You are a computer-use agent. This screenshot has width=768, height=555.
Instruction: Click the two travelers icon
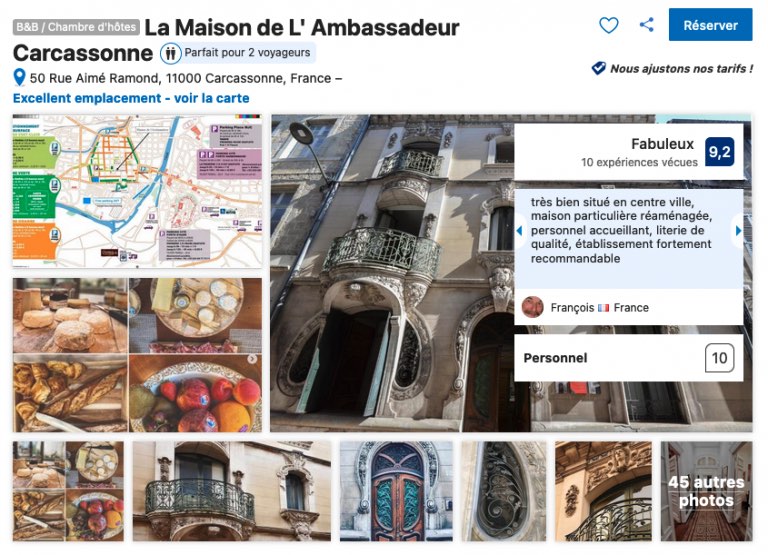coord(170,53)
